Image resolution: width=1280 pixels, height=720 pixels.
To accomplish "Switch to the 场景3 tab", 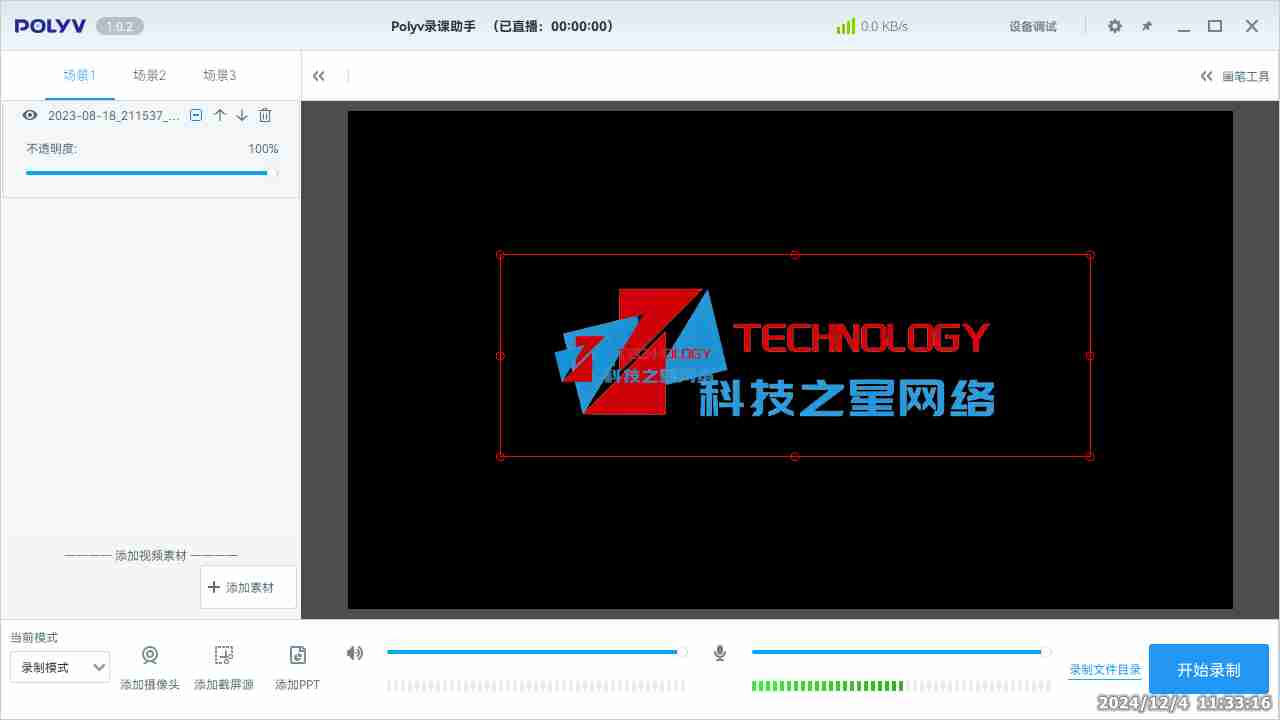I will click(x=220, y=75).
